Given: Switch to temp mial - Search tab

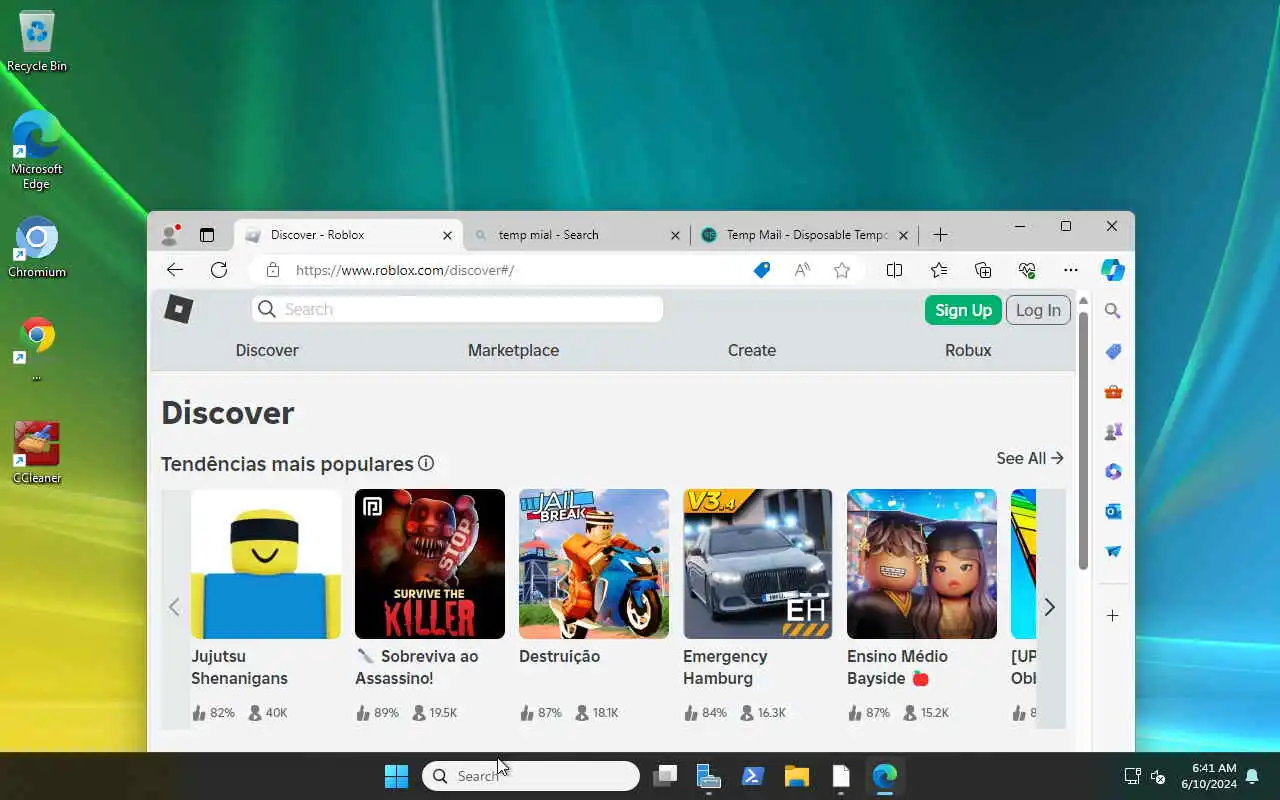Looking at the screenshot, I should tap(577, 235).
